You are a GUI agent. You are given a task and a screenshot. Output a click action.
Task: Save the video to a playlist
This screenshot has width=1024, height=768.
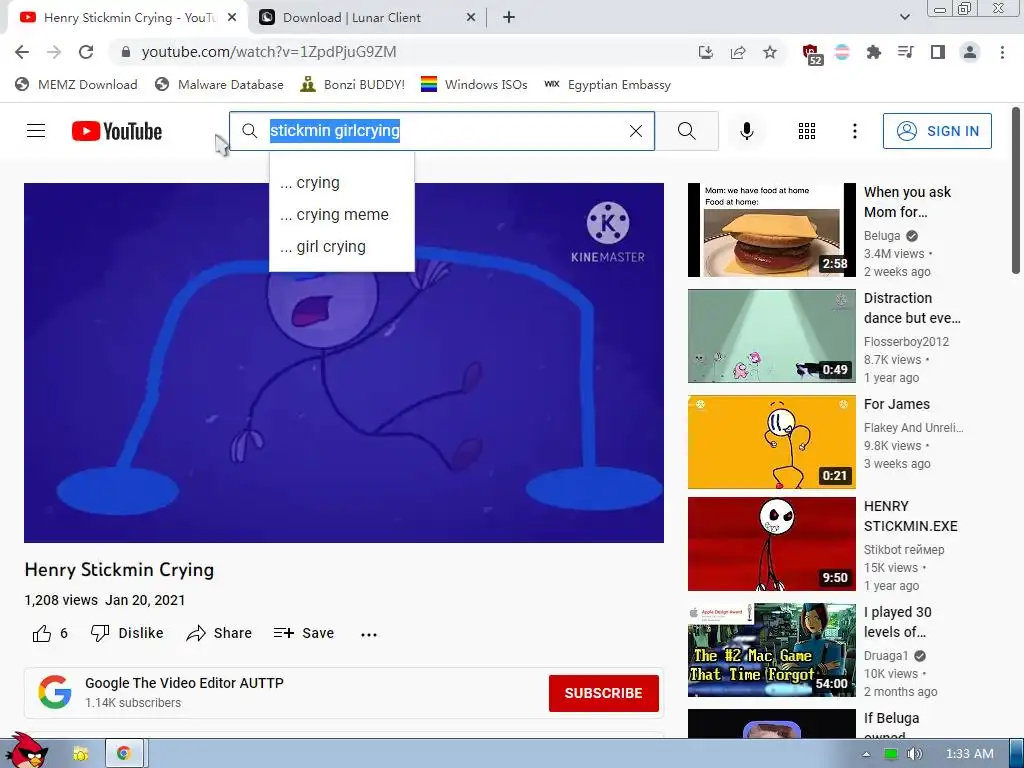click(304, 633)
